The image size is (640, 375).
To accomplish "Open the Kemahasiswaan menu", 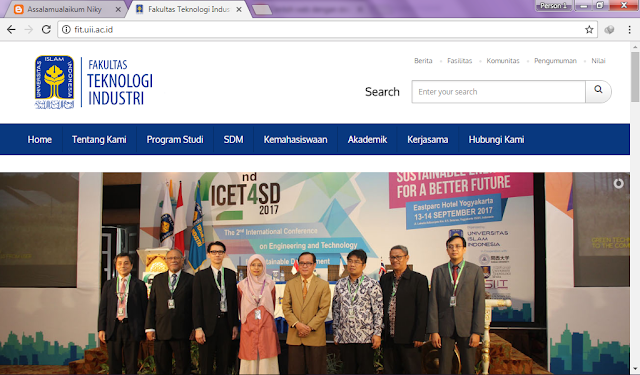I will [296, 140].
